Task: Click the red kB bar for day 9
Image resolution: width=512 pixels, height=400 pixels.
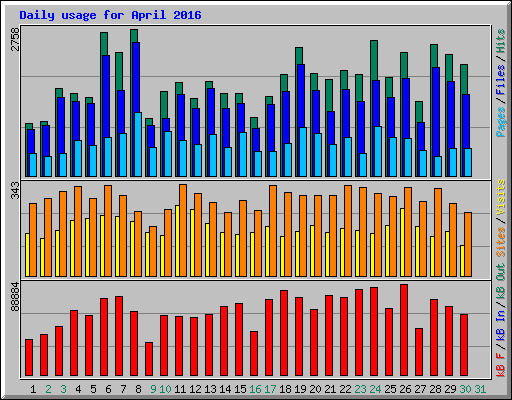Action: pyautogui.click(x=149, y=359)
